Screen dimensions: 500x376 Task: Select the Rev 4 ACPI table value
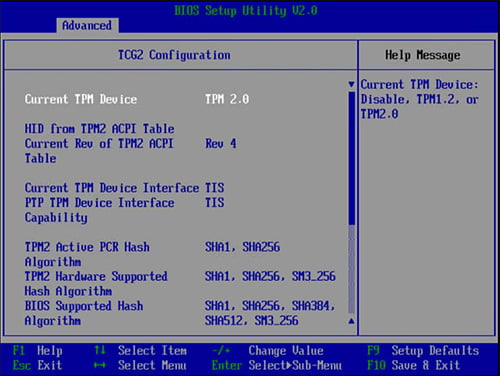coord(221,144)
